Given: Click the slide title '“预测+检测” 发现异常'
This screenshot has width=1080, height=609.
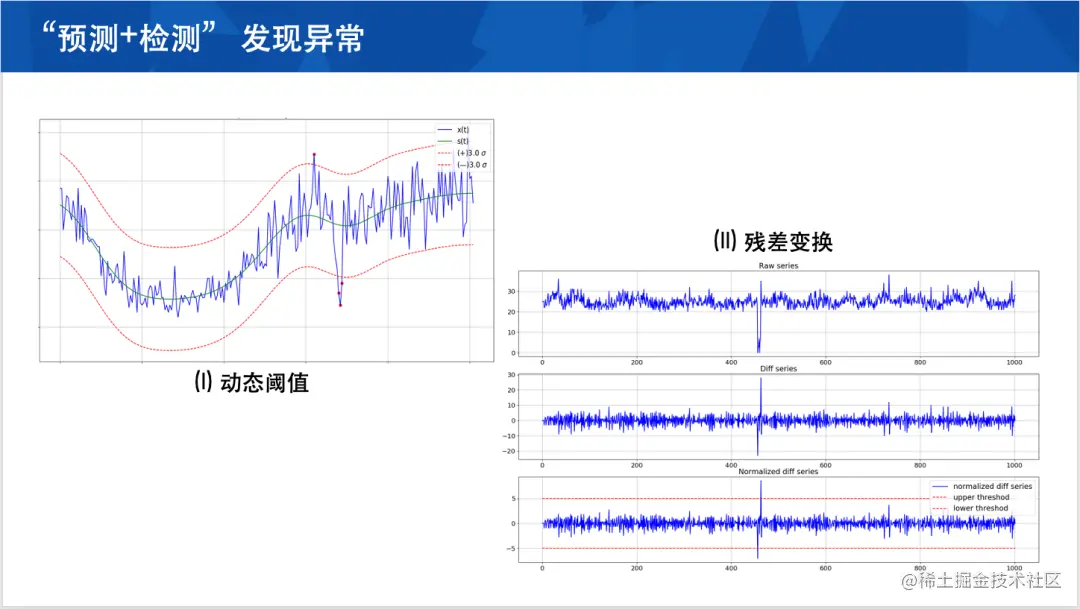Looking at the screenshot, I should 202,37.
